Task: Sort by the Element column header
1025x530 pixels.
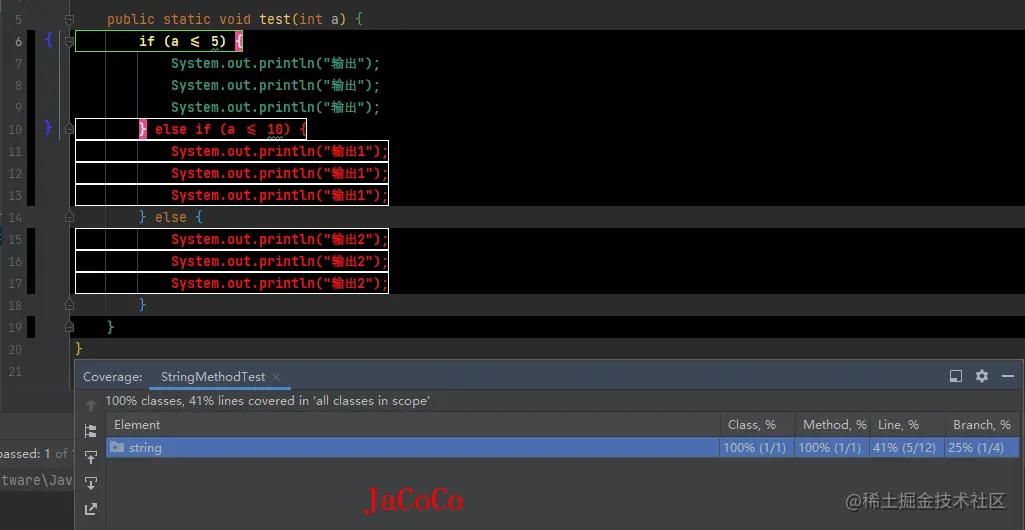Action: [413, 425]
